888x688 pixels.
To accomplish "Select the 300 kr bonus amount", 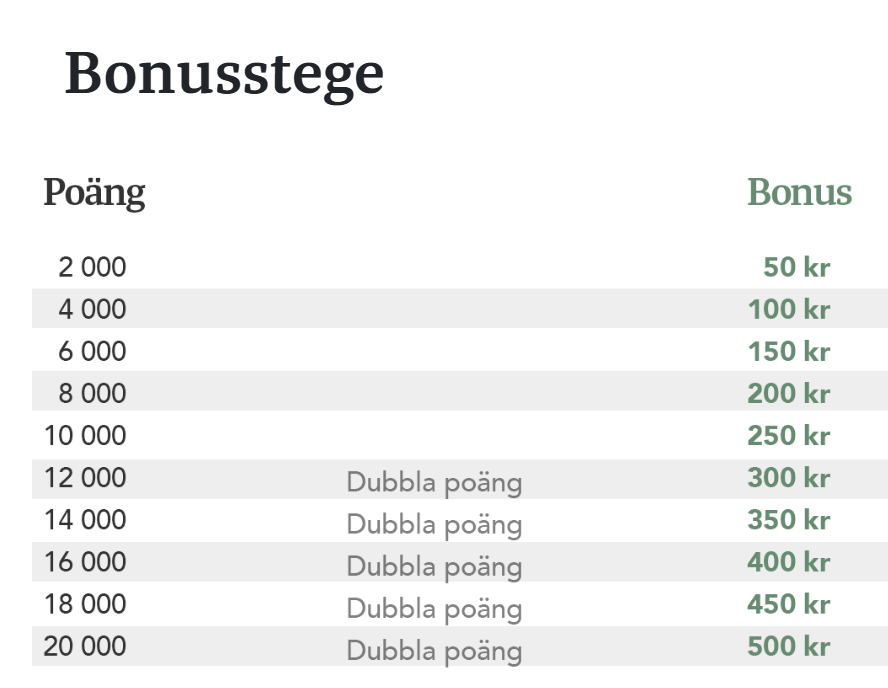I will pos(789,477).
